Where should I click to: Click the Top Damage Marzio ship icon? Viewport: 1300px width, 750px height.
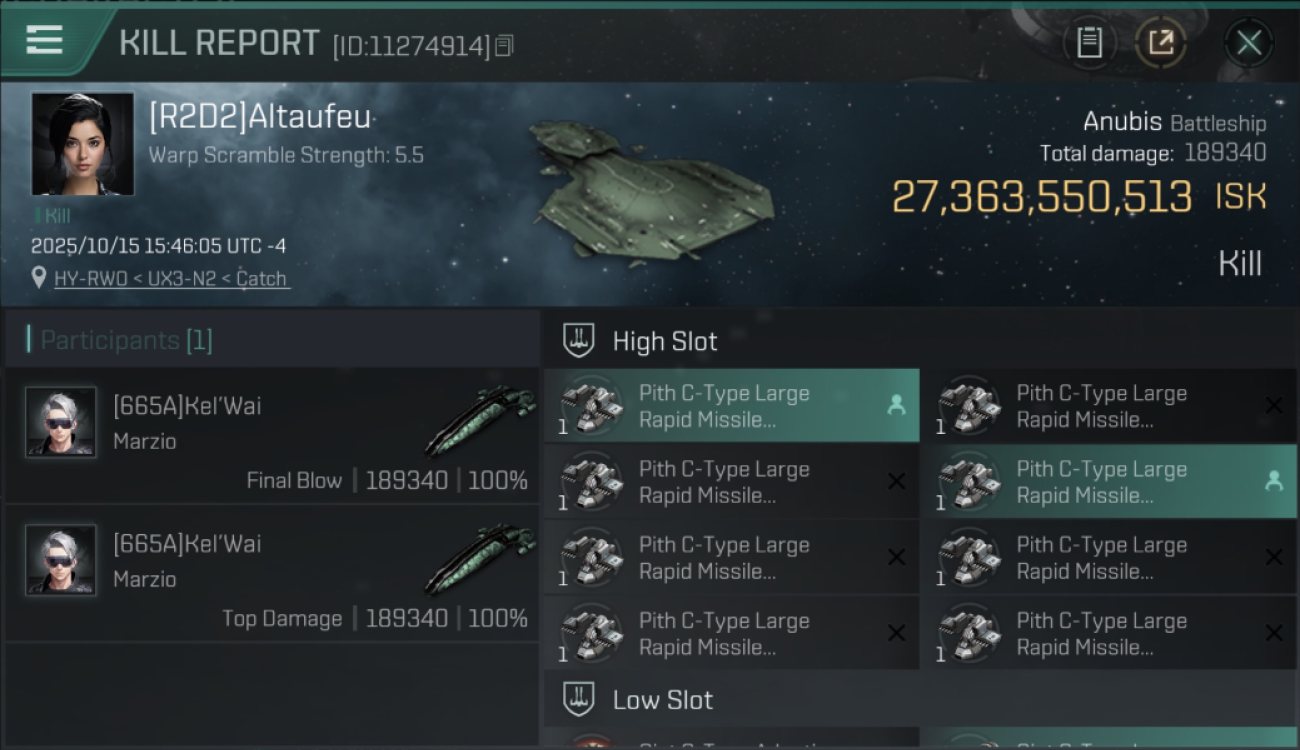pos(479,560)
